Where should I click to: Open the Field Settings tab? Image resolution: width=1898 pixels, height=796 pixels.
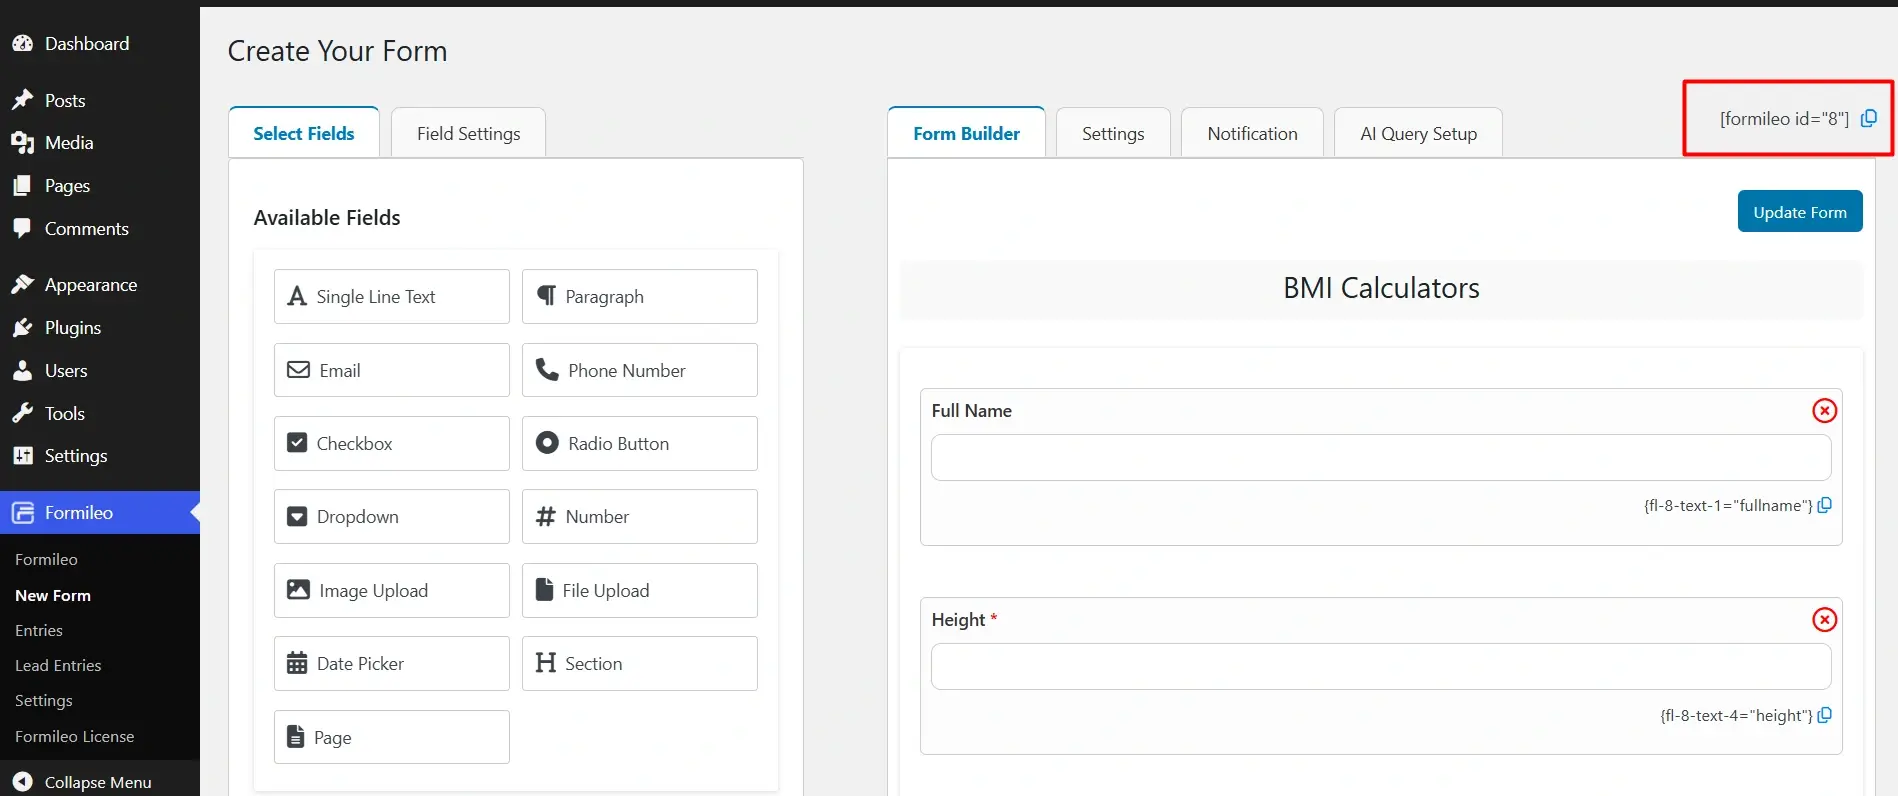point(468,134)
